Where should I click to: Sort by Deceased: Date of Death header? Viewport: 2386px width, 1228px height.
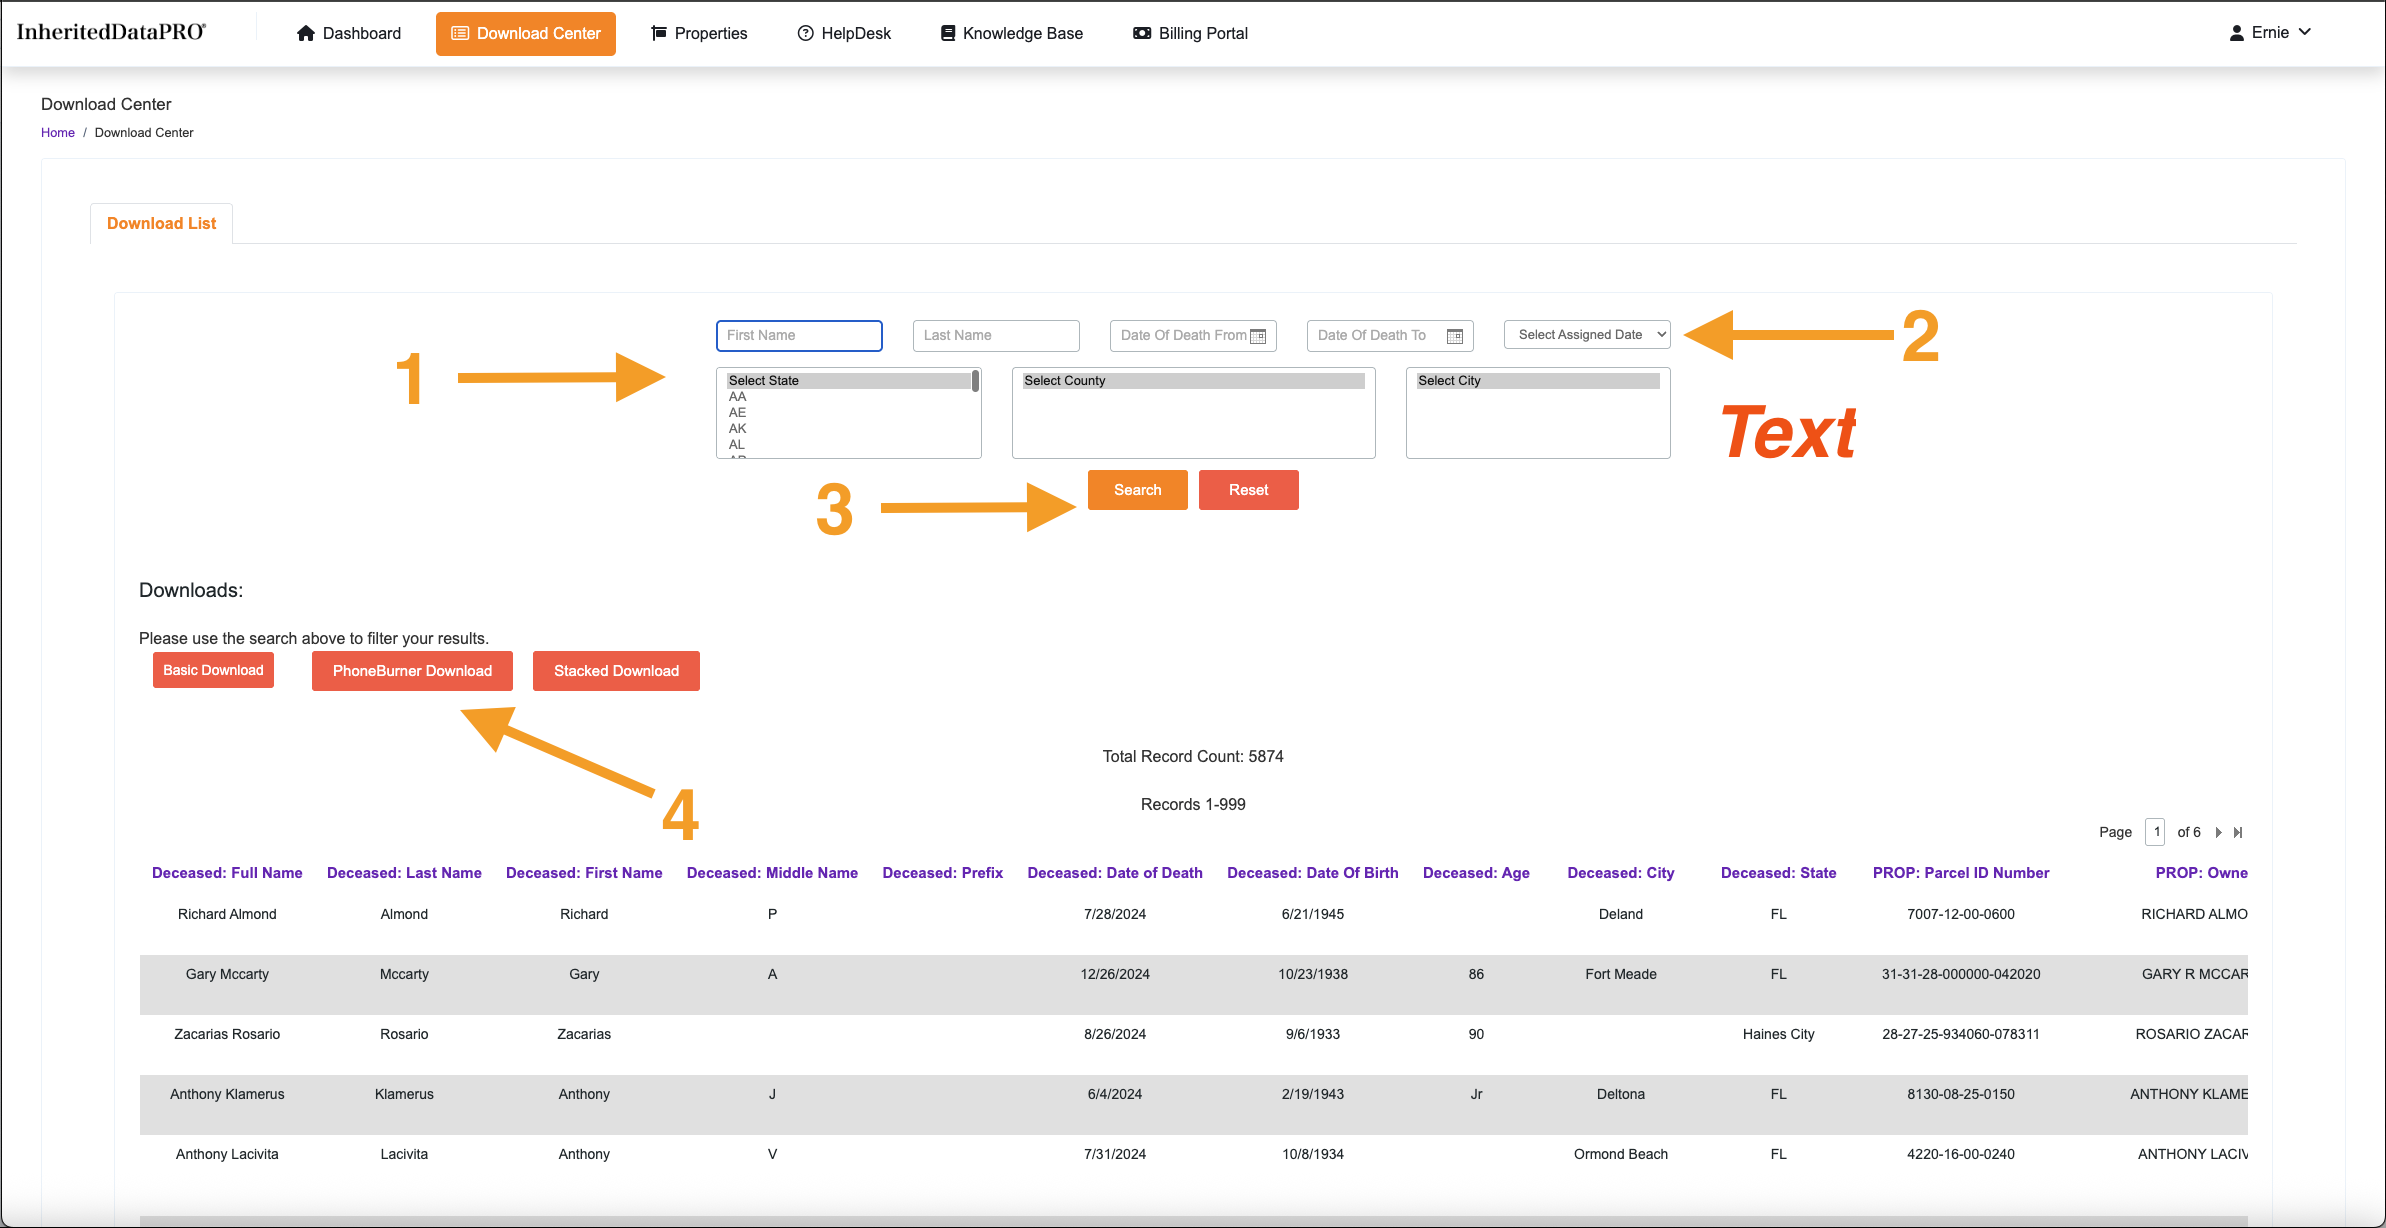(x=1114, y=873)
